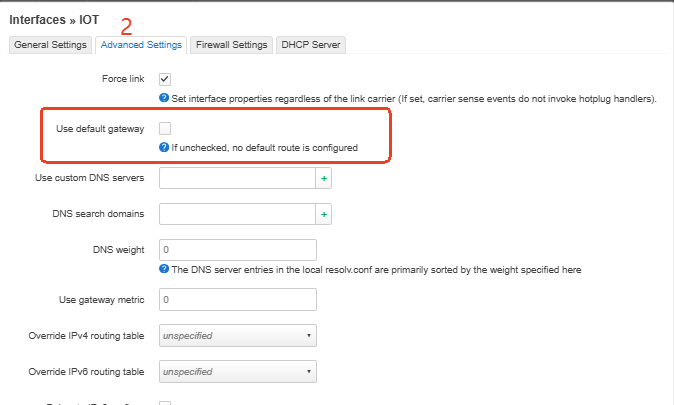The width and height of the screenshot is (674, 405).
Task: Enable the Use default gateway checkbox
Action: [x=165, y=128]
